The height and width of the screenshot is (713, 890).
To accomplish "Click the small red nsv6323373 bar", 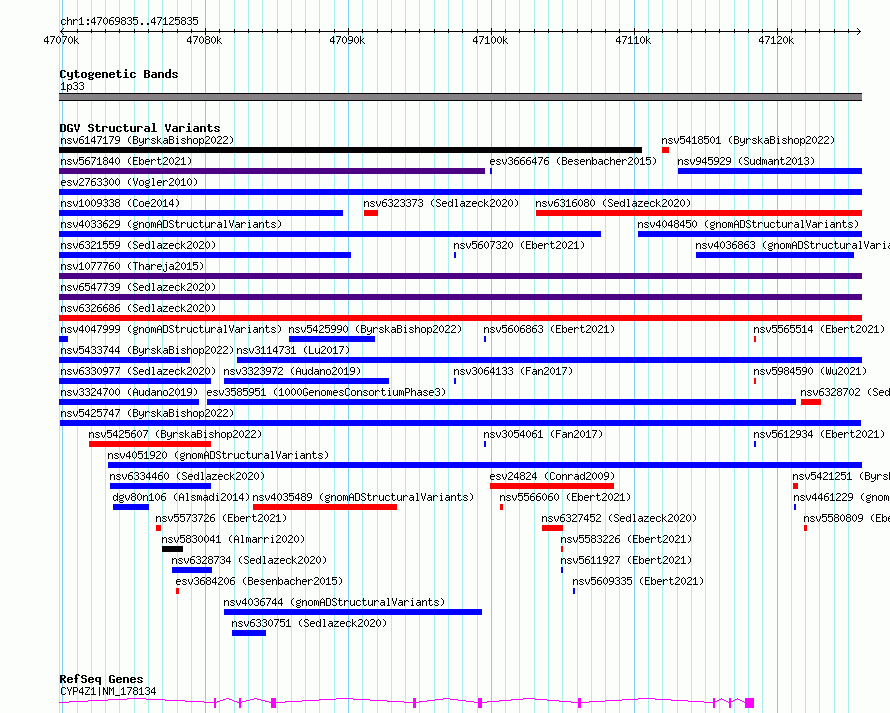I will 371,213.
